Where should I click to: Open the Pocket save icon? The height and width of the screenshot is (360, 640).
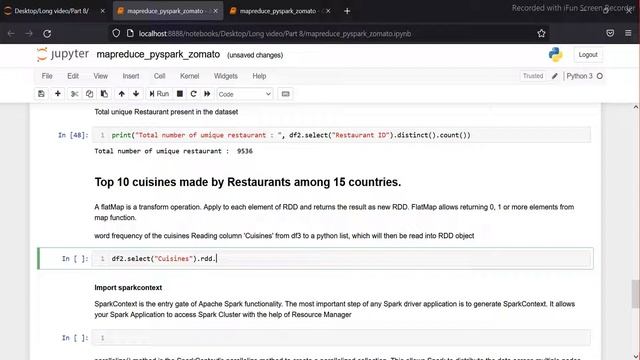point(610,33)
